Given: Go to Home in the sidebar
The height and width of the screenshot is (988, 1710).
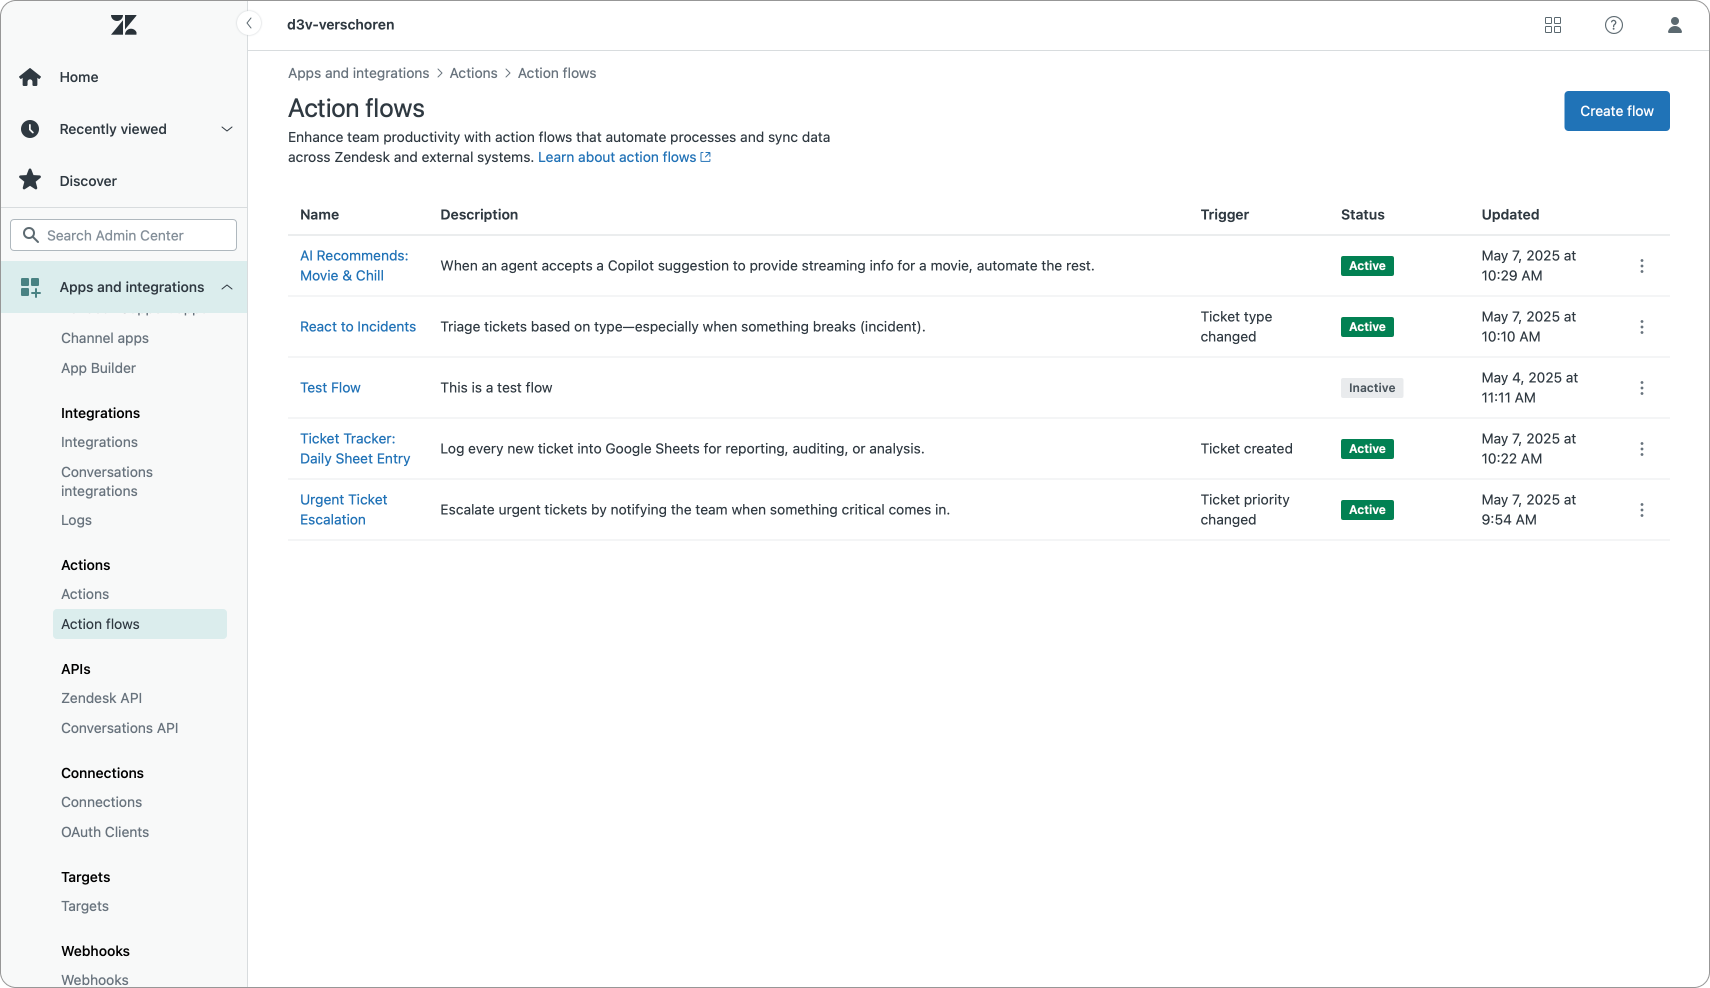Looking at the screenshot, I should pos(79,77).
